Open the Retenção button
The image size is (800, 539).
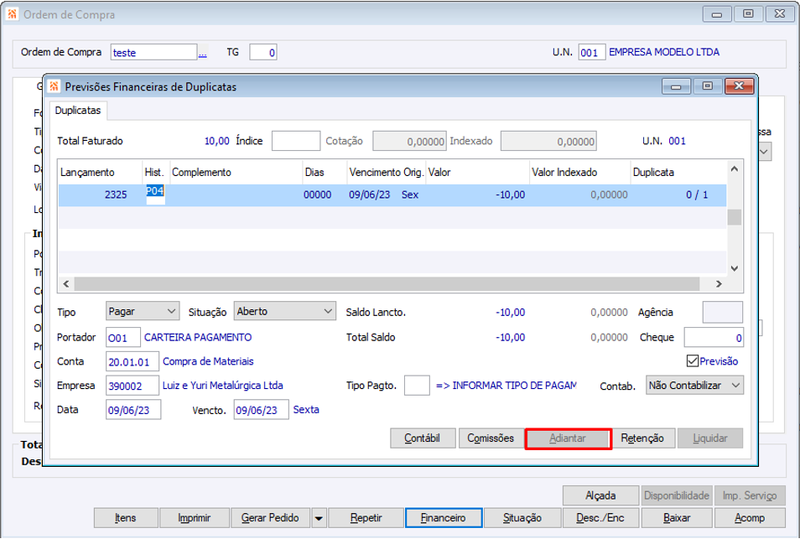(x=642, y=438)
